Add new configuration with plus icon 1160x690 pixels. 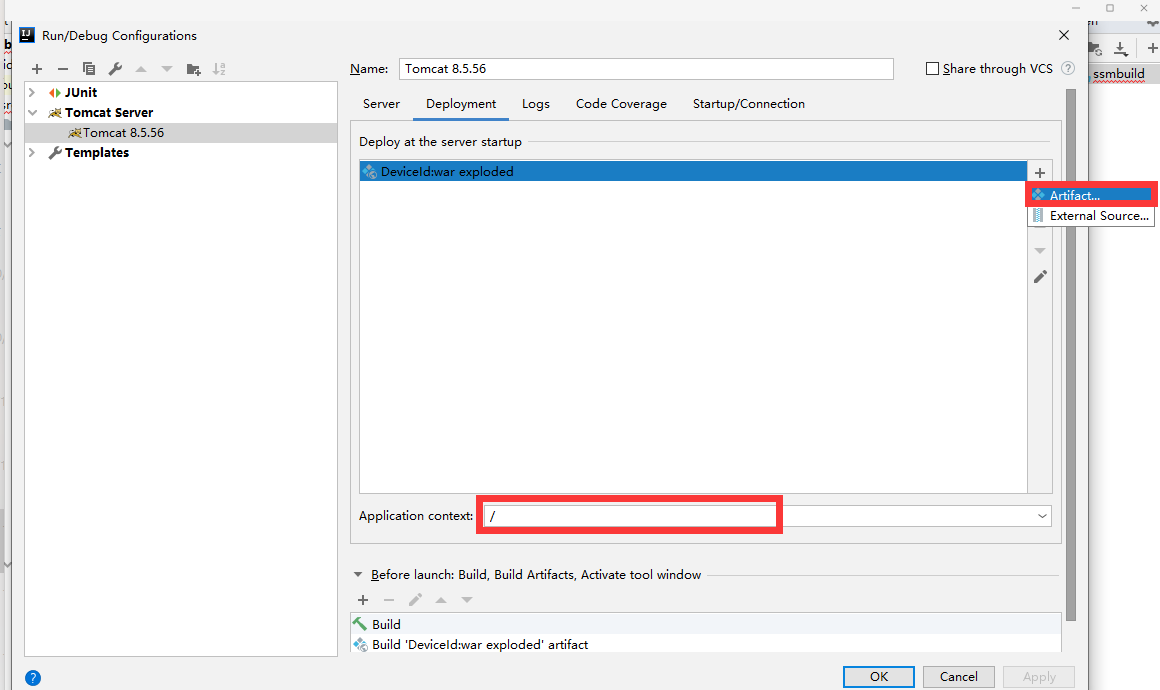[37, 69]
